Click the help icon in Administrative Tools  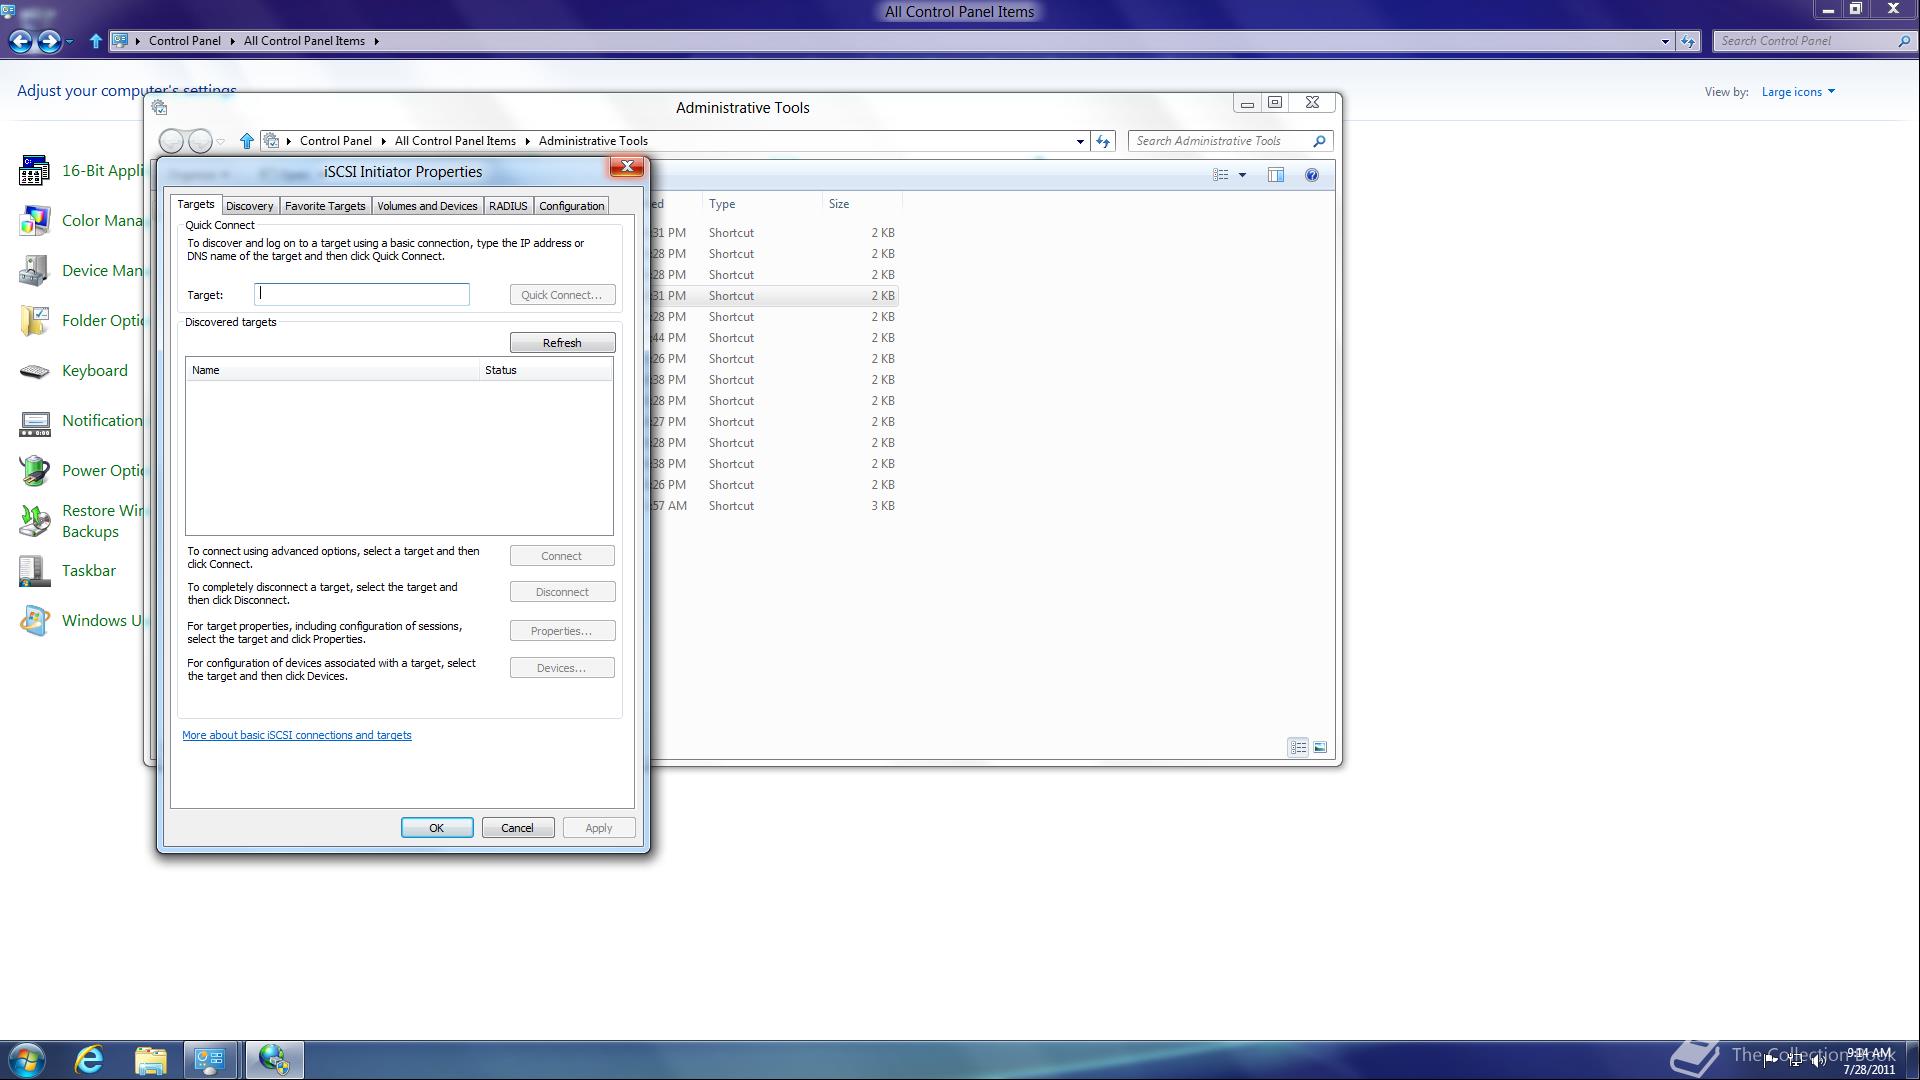point(1312,175)
